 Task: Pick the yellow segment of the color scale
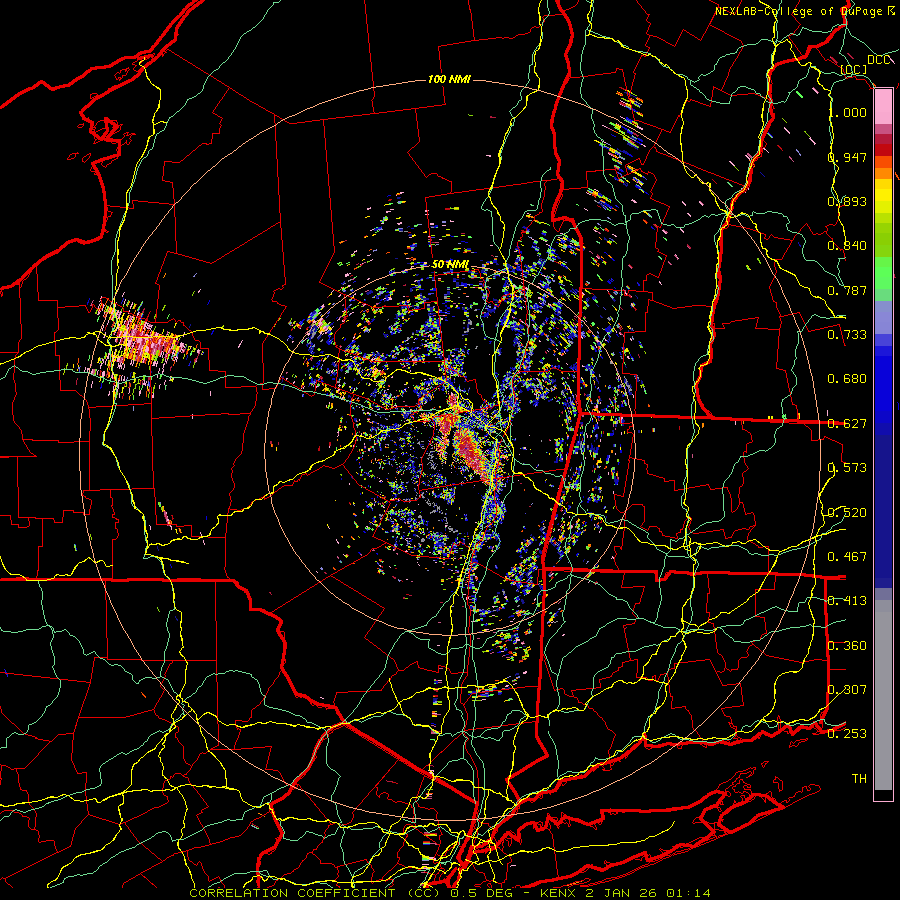click(883, 196)
